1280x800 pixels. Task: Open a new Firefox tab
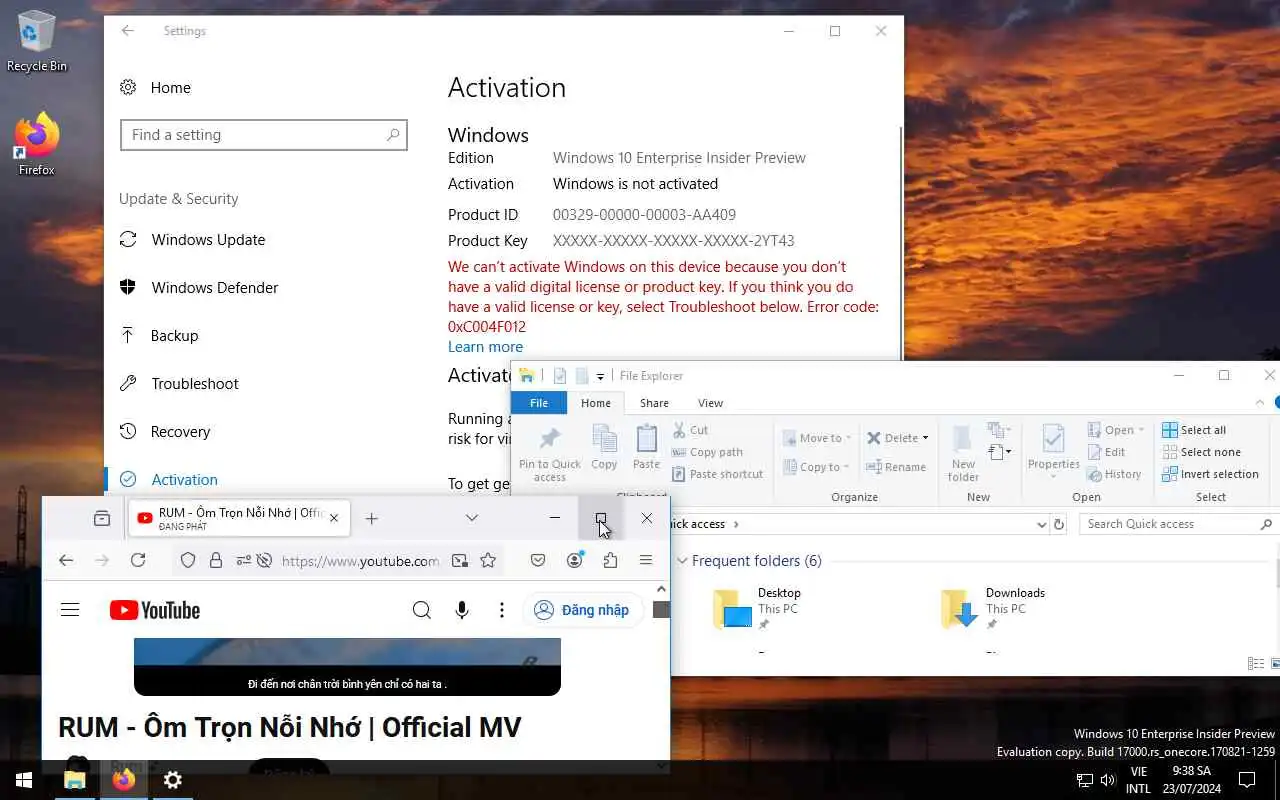[x=372, y=518]
